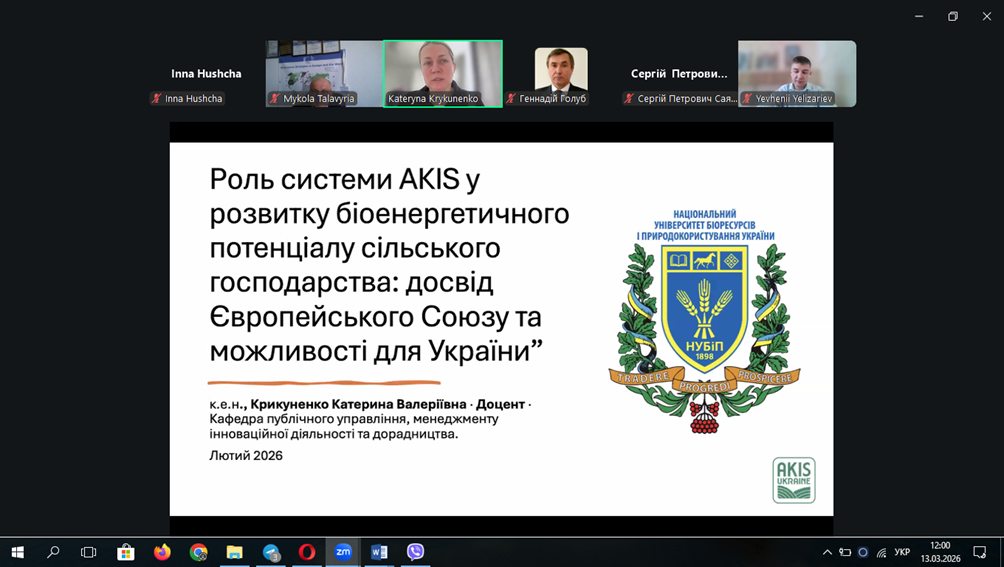Click the Zoom app taskbar icon
Image resolution: width=1004 pixels, height=567 pixels.
click(343, 552)
